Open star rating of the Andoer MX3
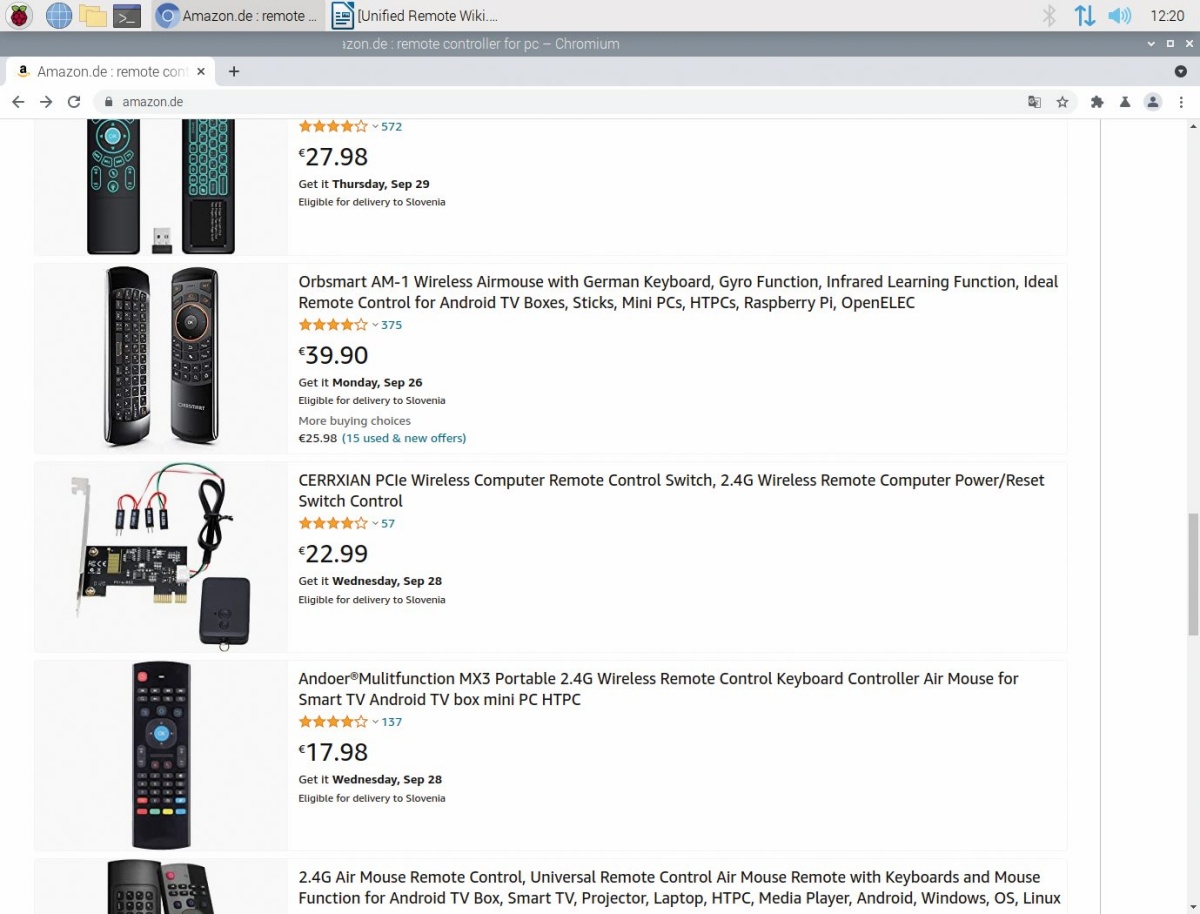 [333, 722]
